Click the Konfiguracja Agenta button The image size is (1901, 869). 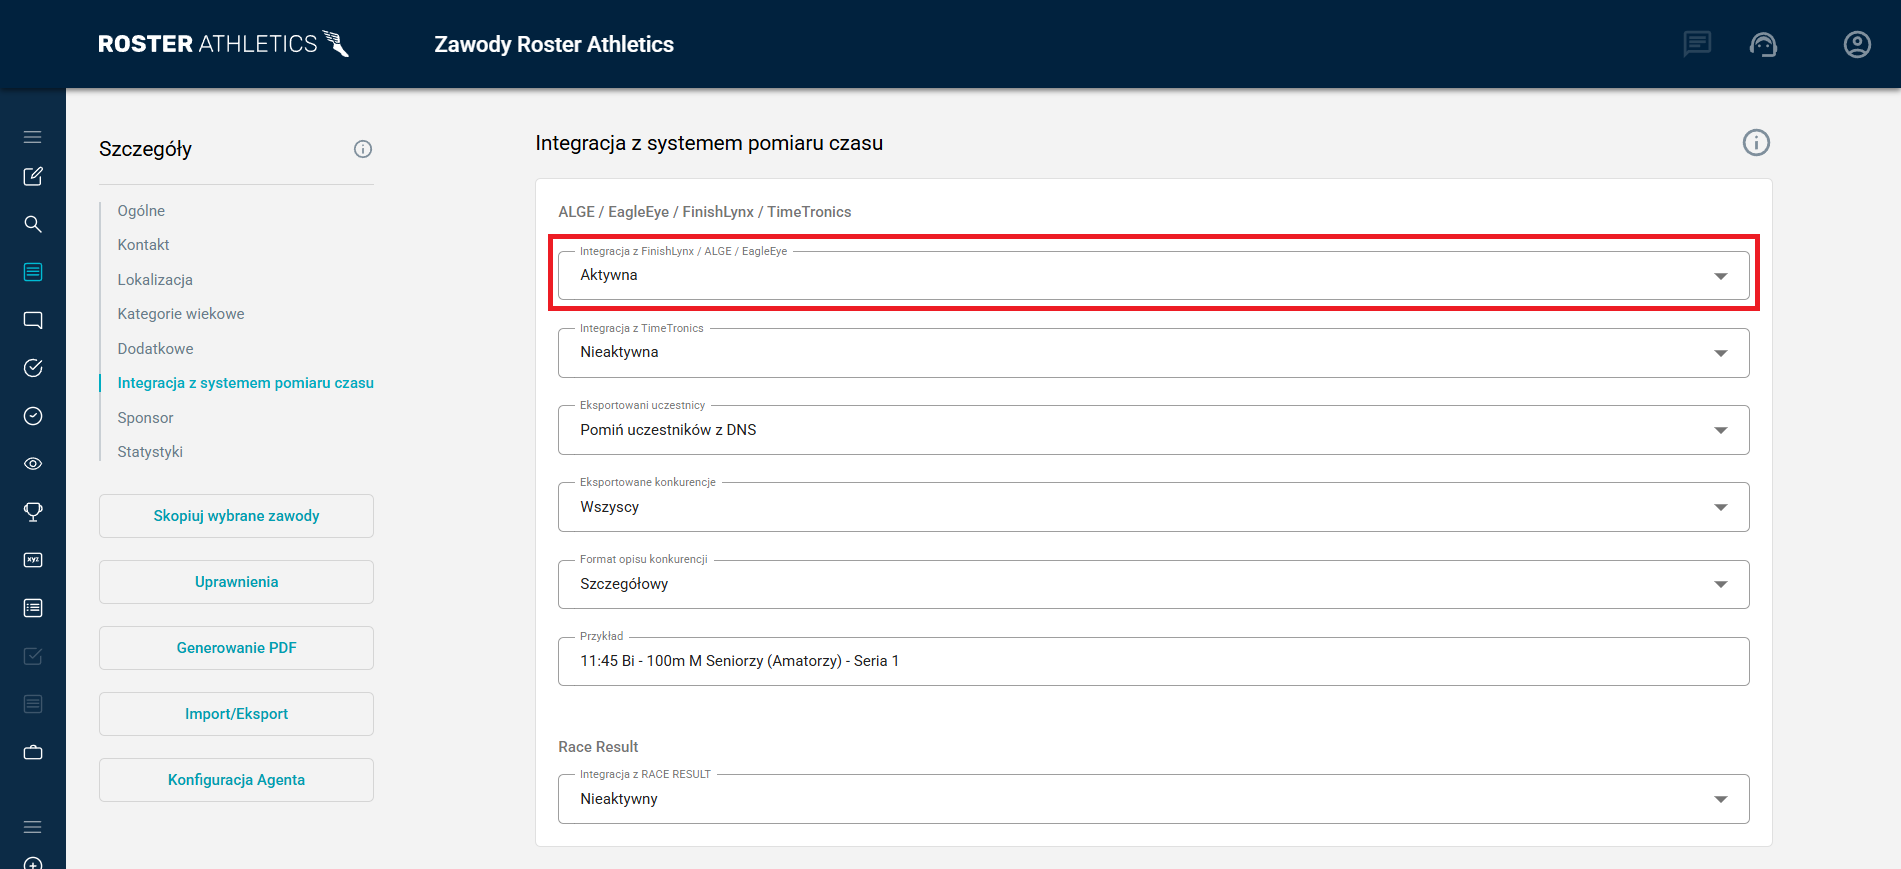[x=236, y=780]
